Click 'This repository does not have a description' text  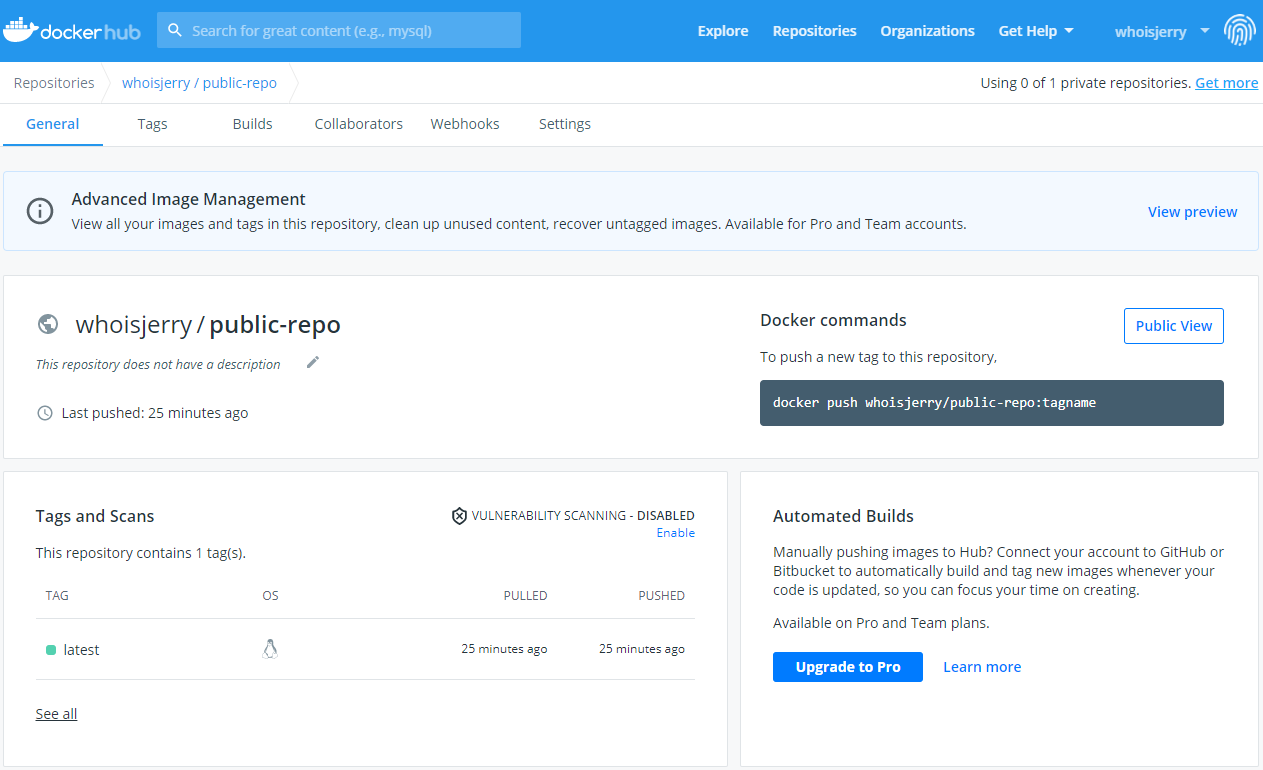click(x=158, y=364)
